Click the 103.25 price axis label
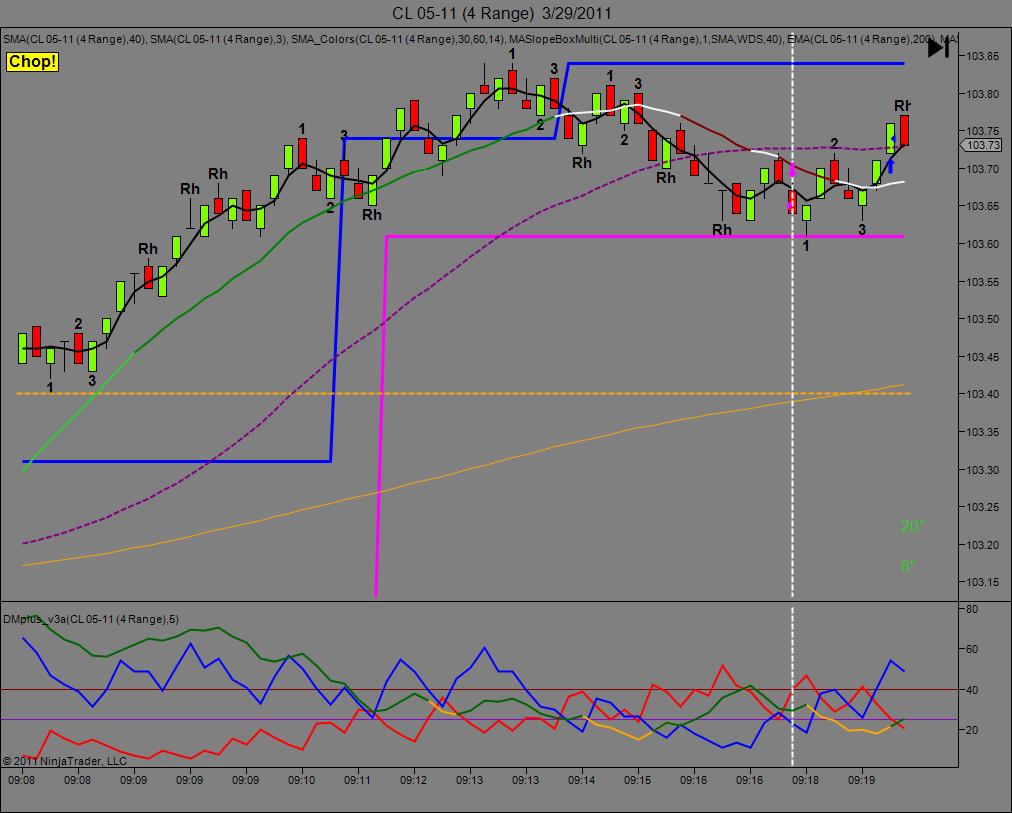Screen dimensions: 1012x813 click(983, 507)
